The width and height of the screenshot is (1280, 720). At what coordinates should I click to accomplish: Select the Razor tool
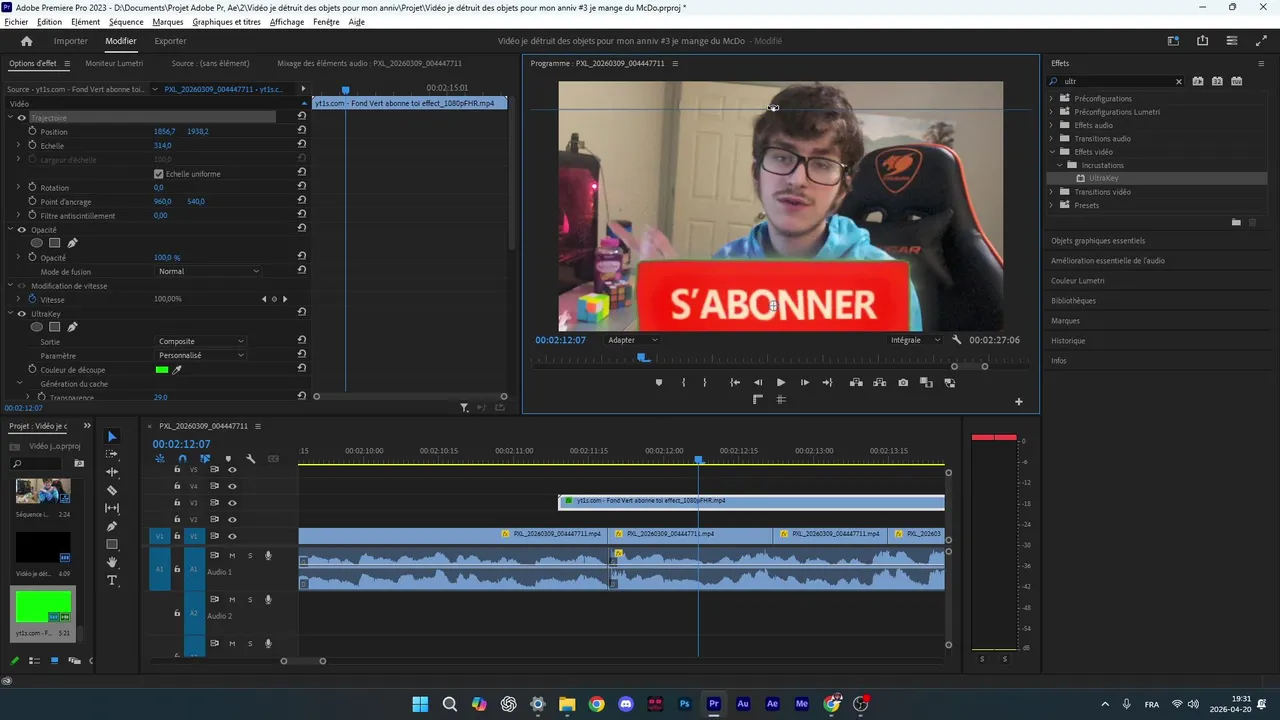(x=112, y=490)
